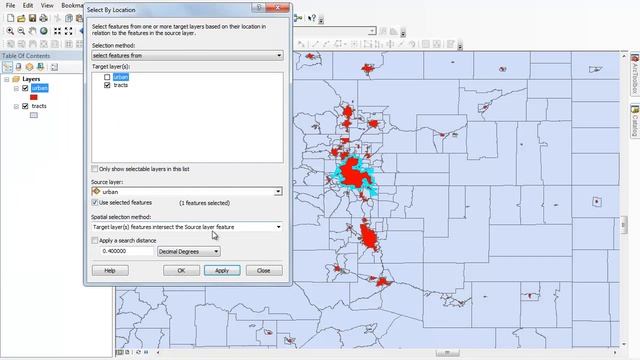The height and width of the screenshot is (360, 640).
Task: Switch TOC to List By Source
Action: tap(18, 67)
